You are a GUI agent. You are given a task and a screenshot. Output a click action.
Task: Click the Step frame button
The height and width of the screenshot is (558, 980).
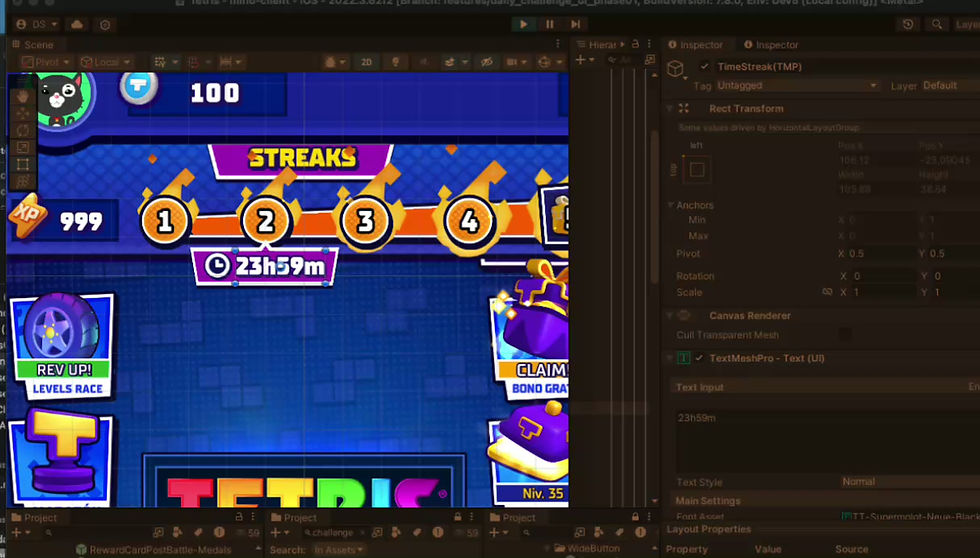coord(576,24)
